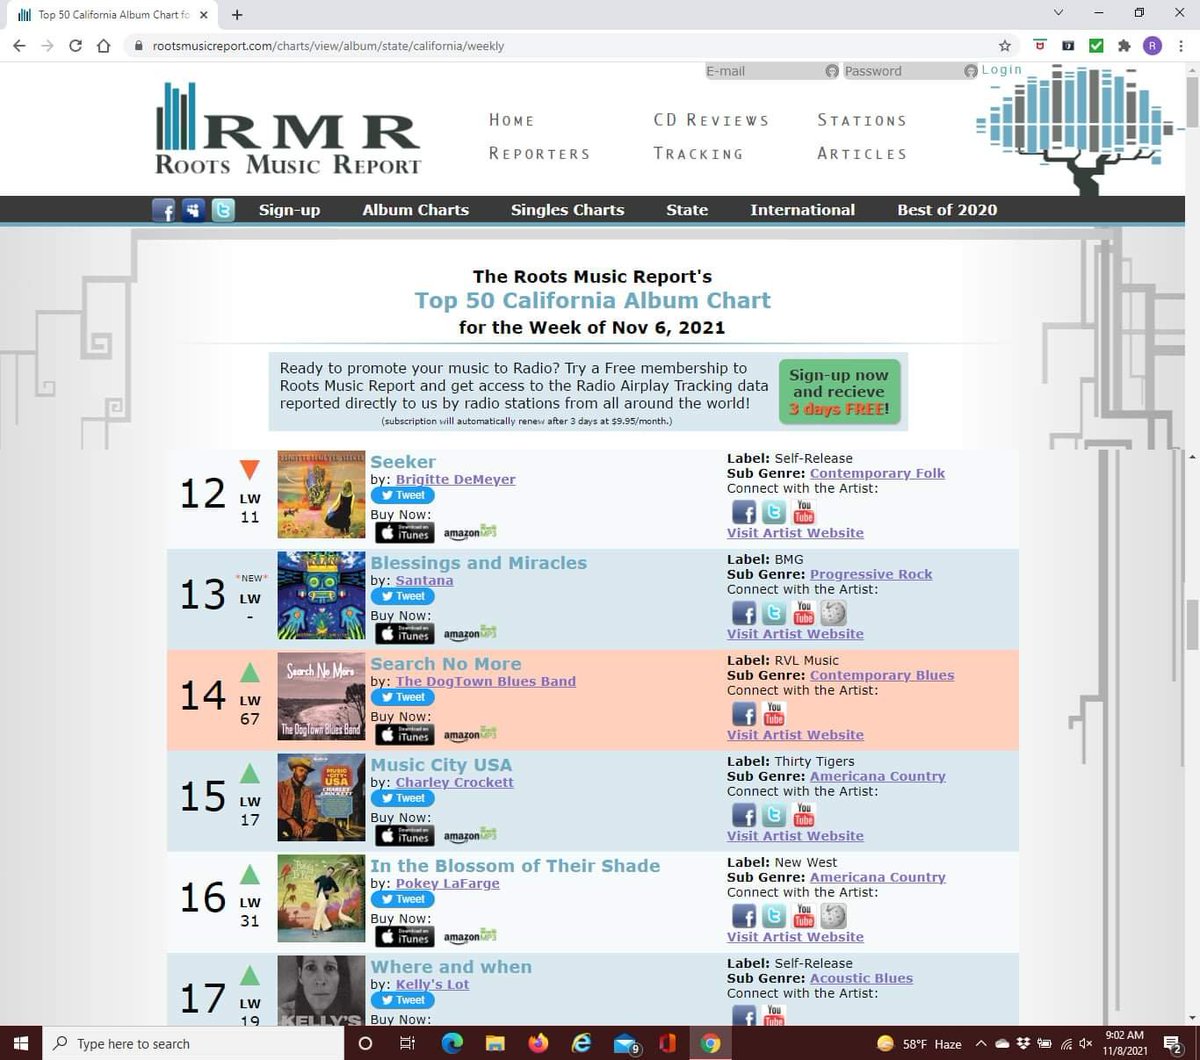This screenshot has width=1200, height=1060.
Task: Open Brigitte DeMeyer's YouTube icon
Action: [804, 512]
